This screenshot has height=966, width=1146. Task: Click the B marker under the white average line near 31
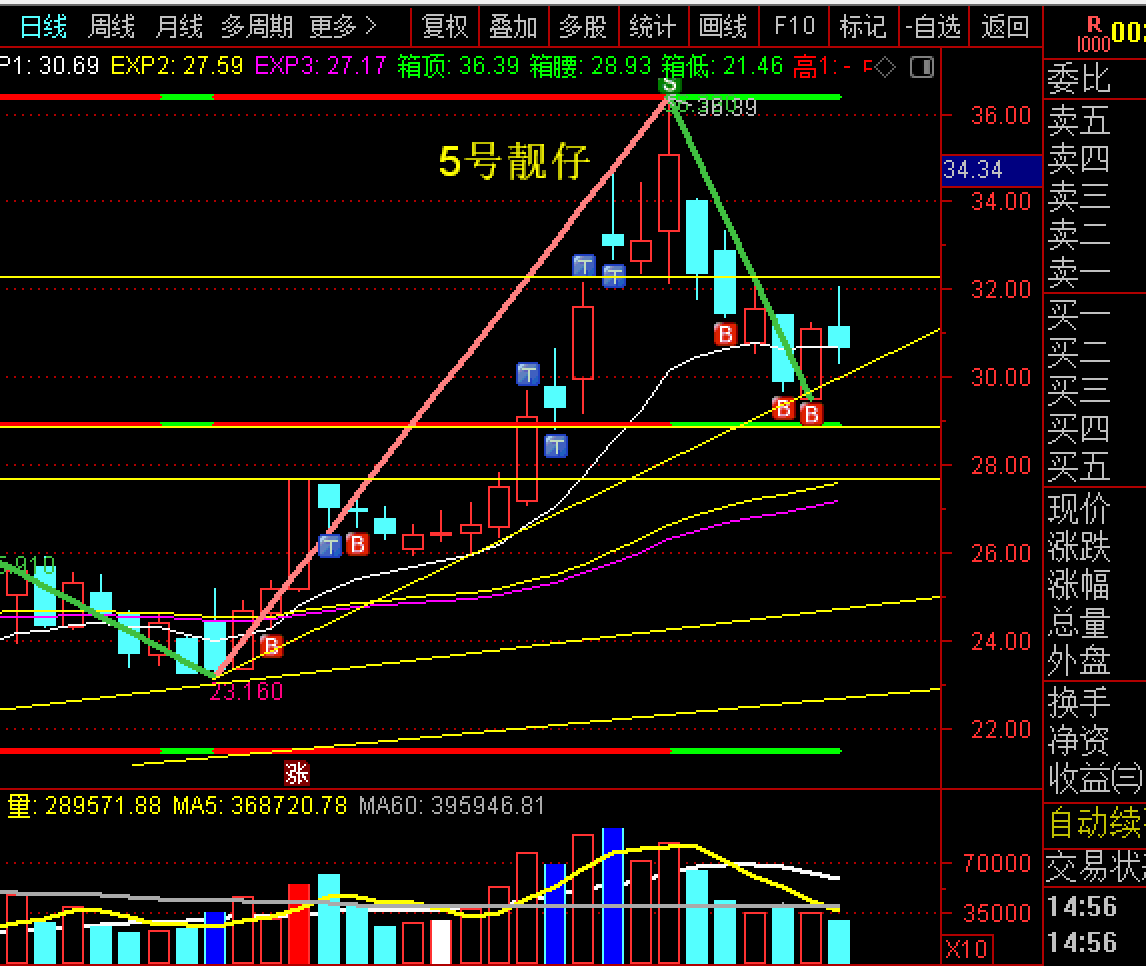tap(725, 334)
